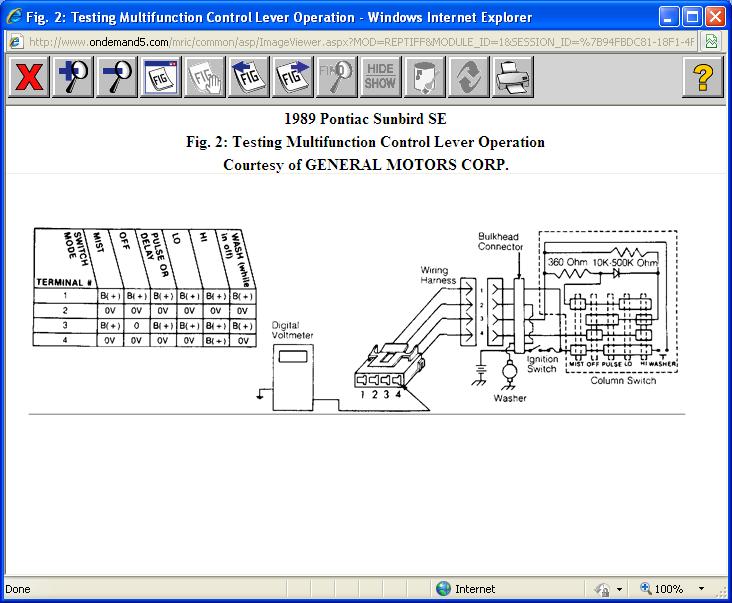Open the find magnifier tool

336,77
